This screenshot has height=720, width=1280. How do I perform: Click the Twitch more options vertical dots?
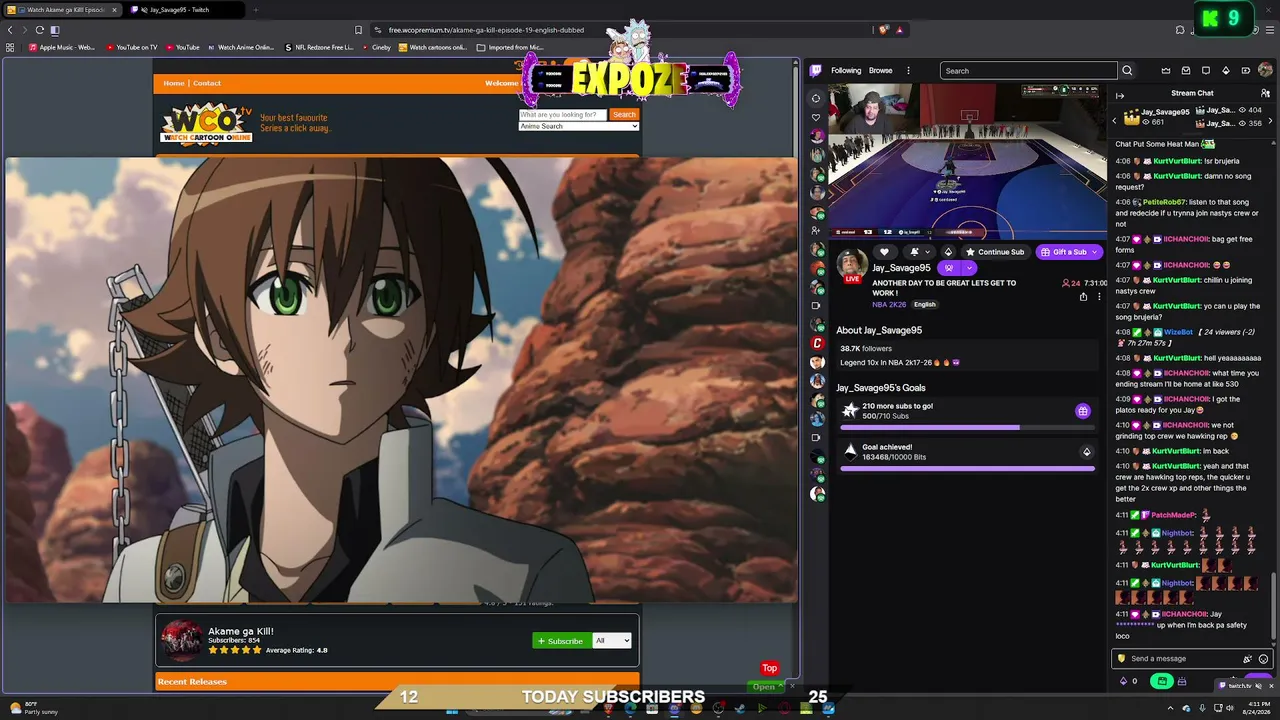908,71
